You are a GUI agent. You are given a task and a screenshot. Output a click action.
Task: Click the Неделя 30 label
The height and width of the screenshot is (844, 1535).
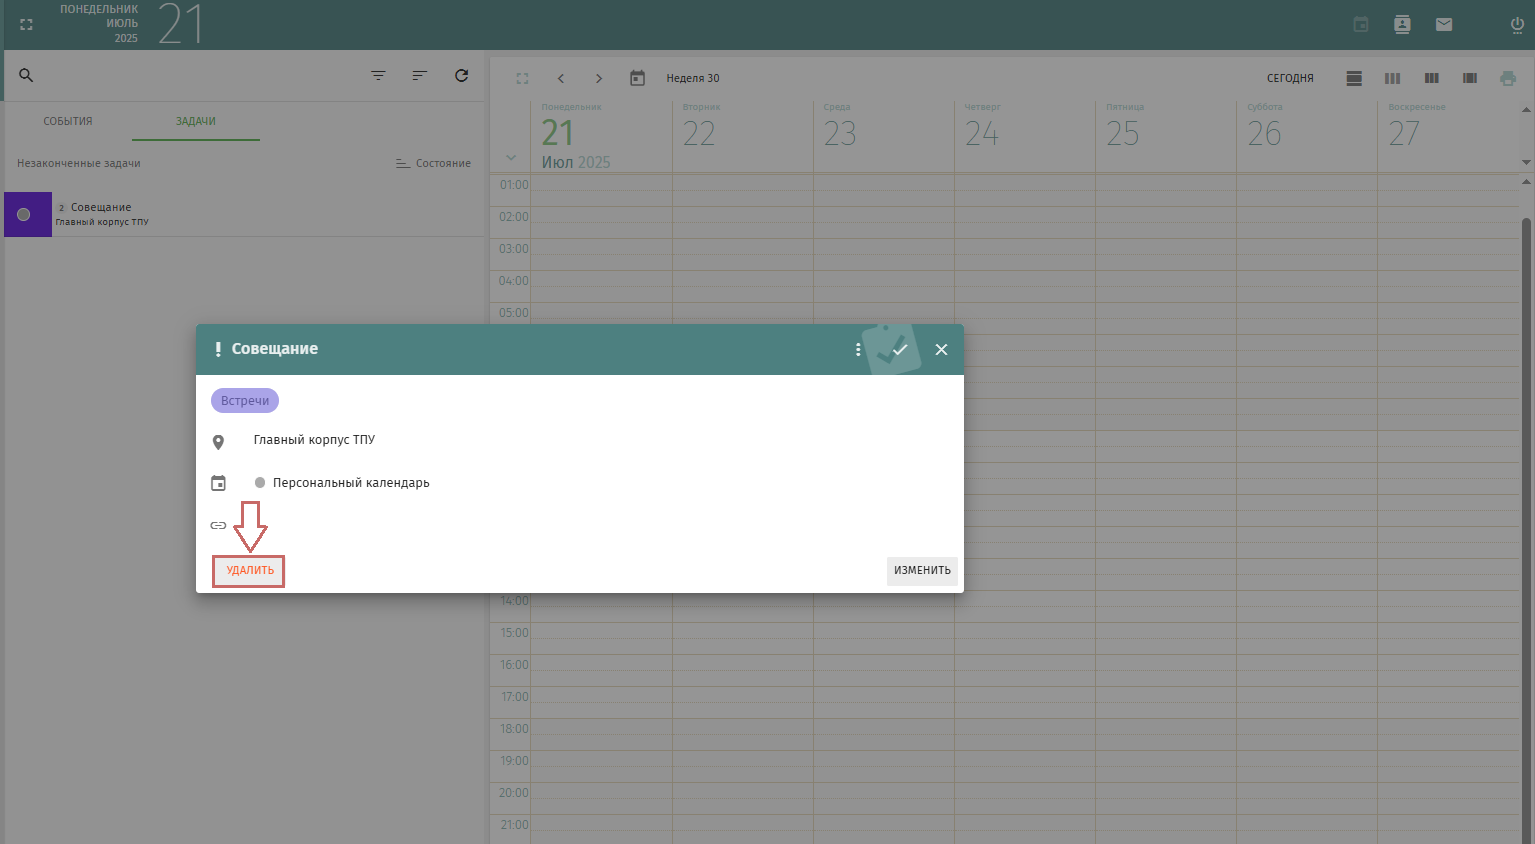[693, 78]
